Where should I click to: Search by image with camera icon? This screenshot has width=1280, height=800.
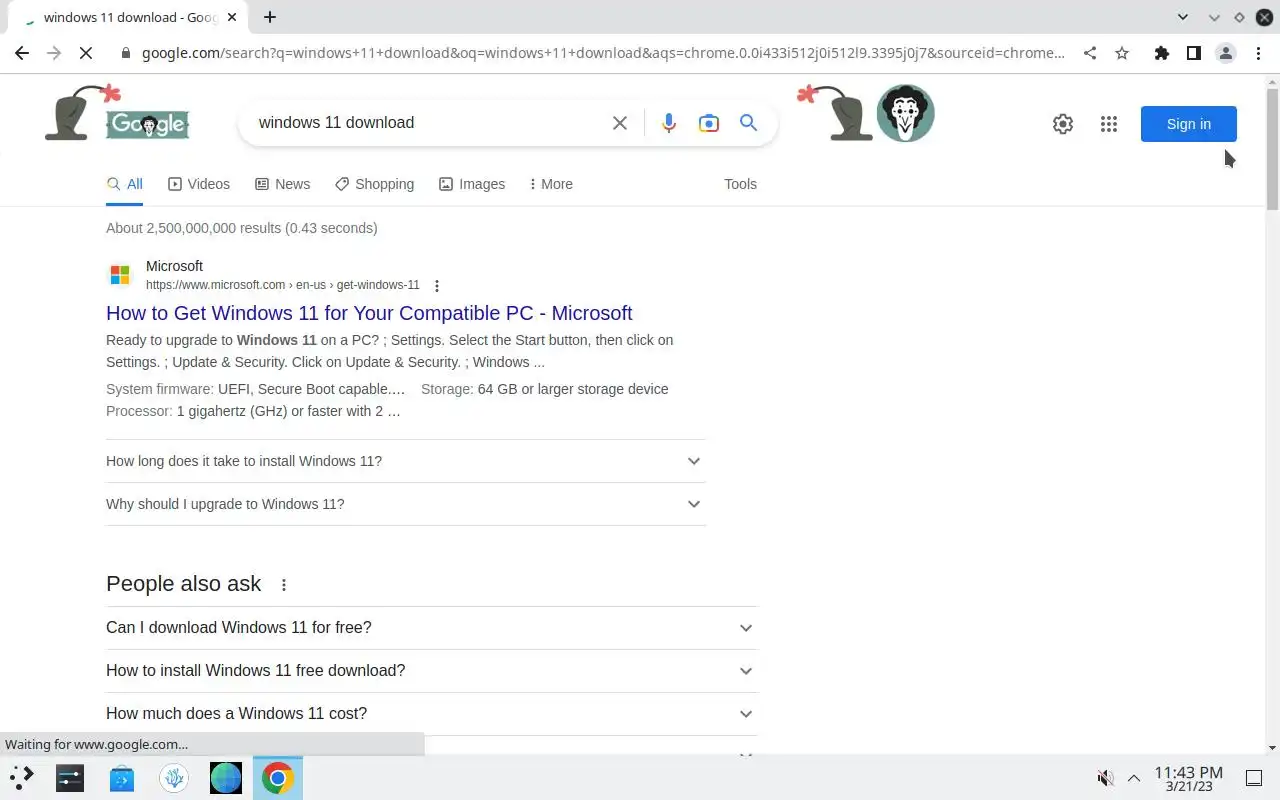(709, 123)
